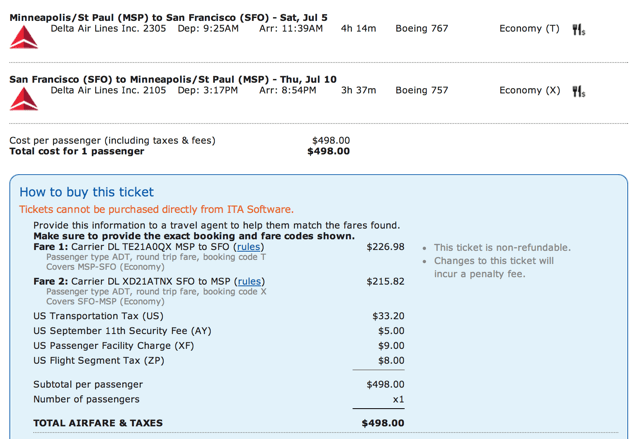Select Minneapolis to San Francisco Jul 5 heading
Image resolution: width=640 pixels, height=439 pixels.
coord(168,18)
